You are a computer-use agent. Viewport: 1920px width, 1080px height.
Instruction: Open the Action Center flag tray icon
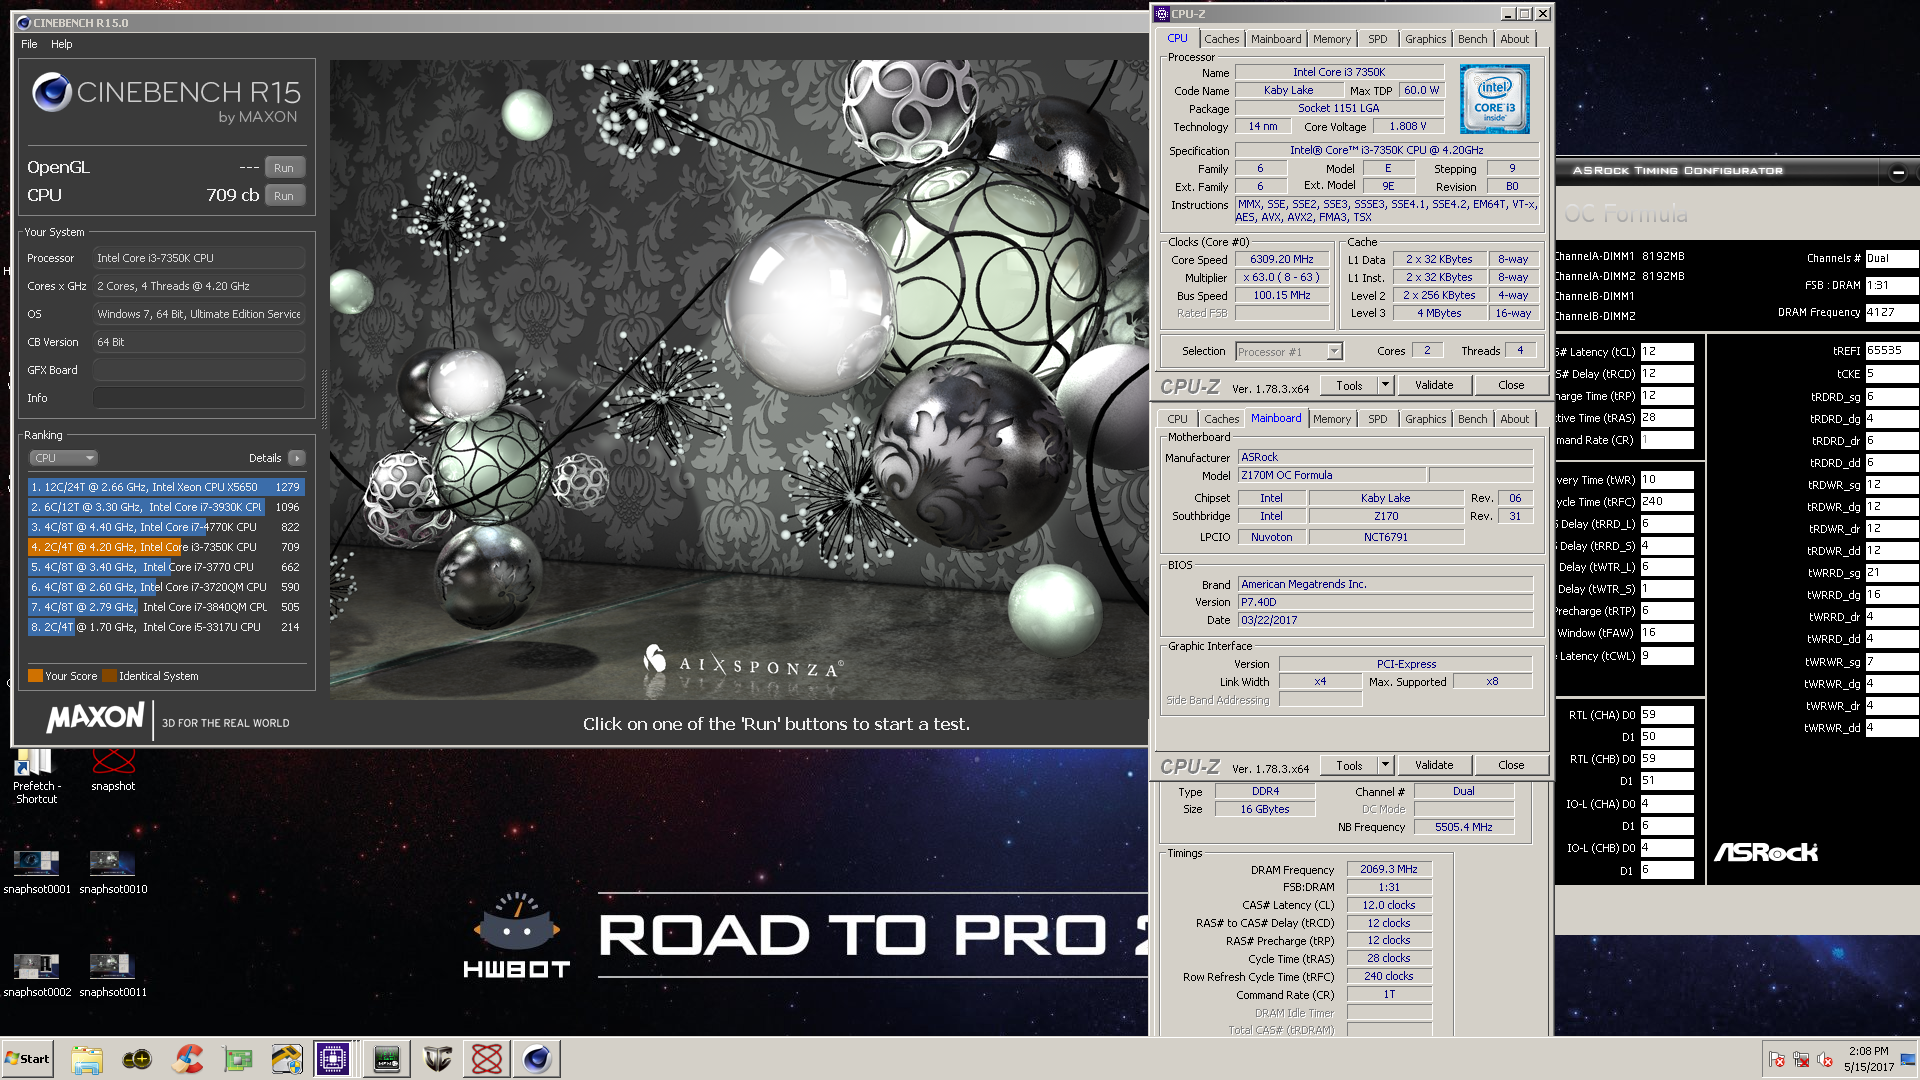pyautogui.click(x=1777, y=1060)
